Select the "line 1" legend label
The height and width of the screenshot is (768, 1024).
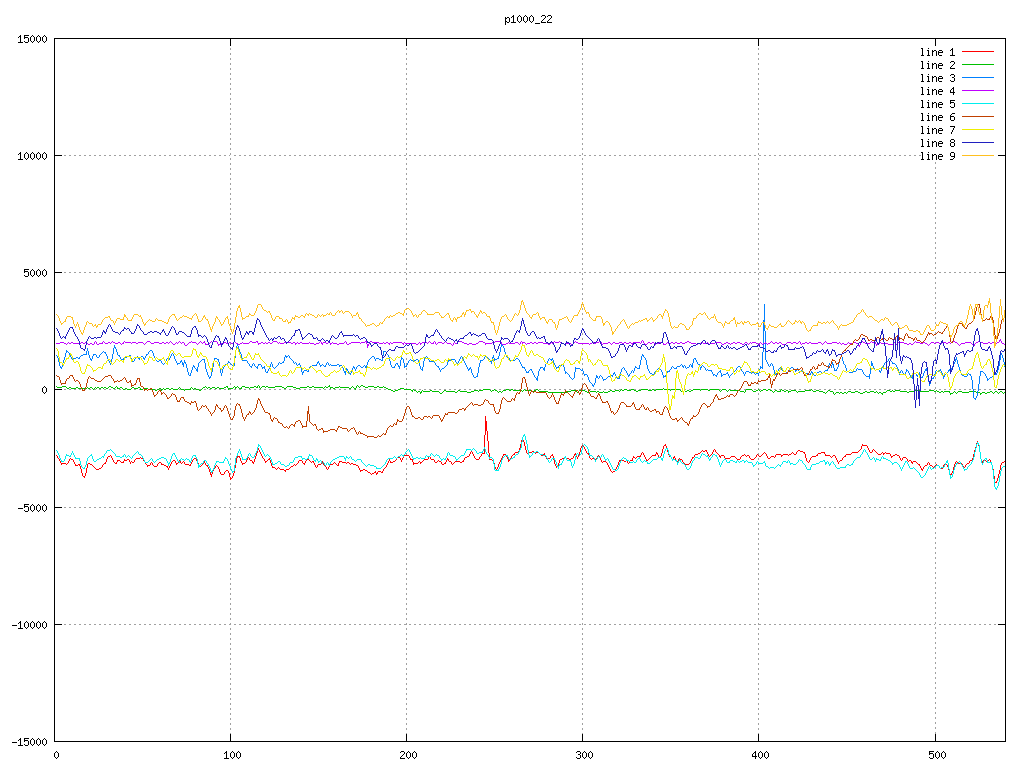(937, 52)
